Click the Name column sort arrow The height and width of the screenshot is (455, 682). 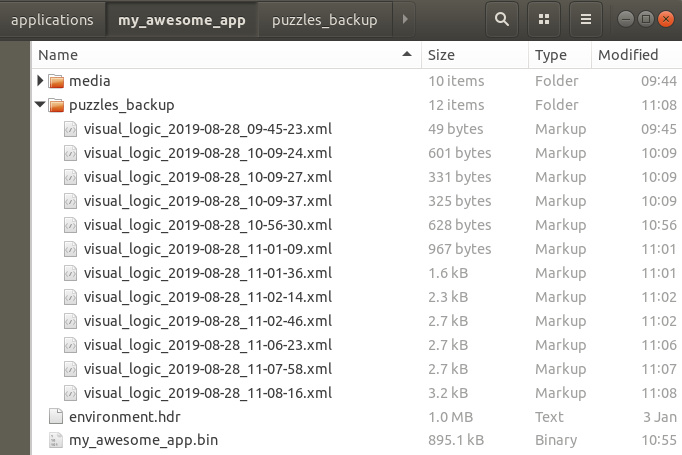pyautogui.click(x=407, y=54)
